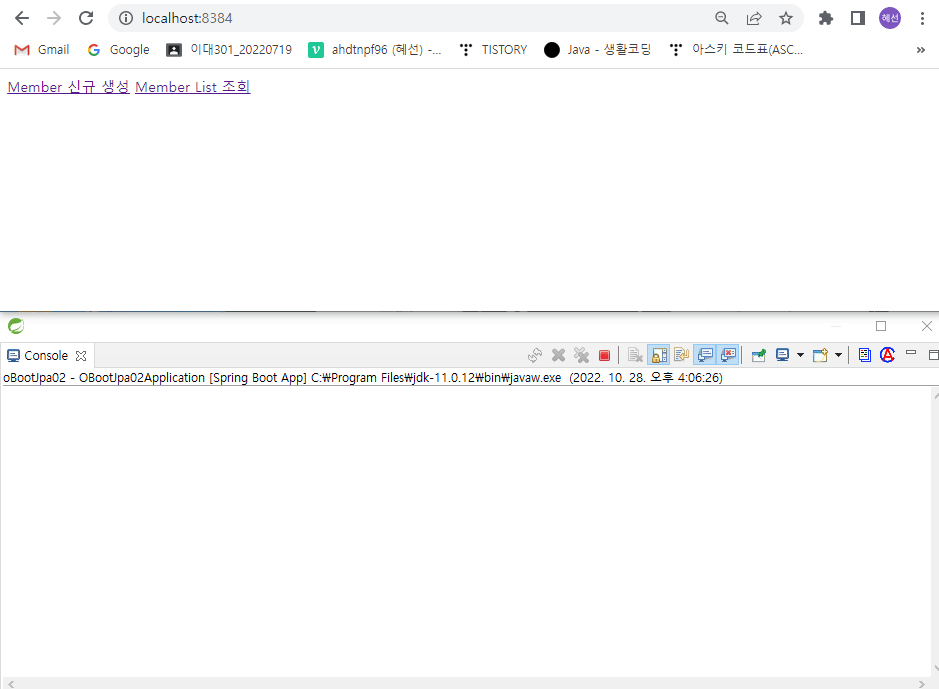Click the relaunch icon in Console toolbar

coord(535,356)
